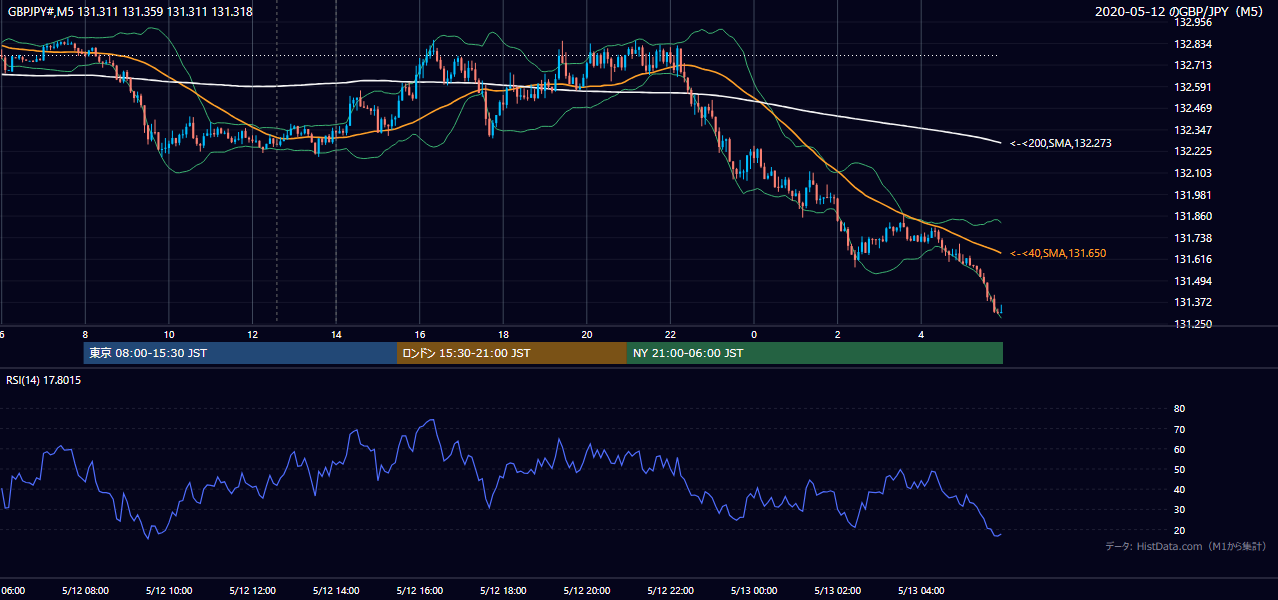Viewport: 1278px width, 600px height.
Task: Click hour tick 14 under the price chart
Action: click(x=336, y=334)
